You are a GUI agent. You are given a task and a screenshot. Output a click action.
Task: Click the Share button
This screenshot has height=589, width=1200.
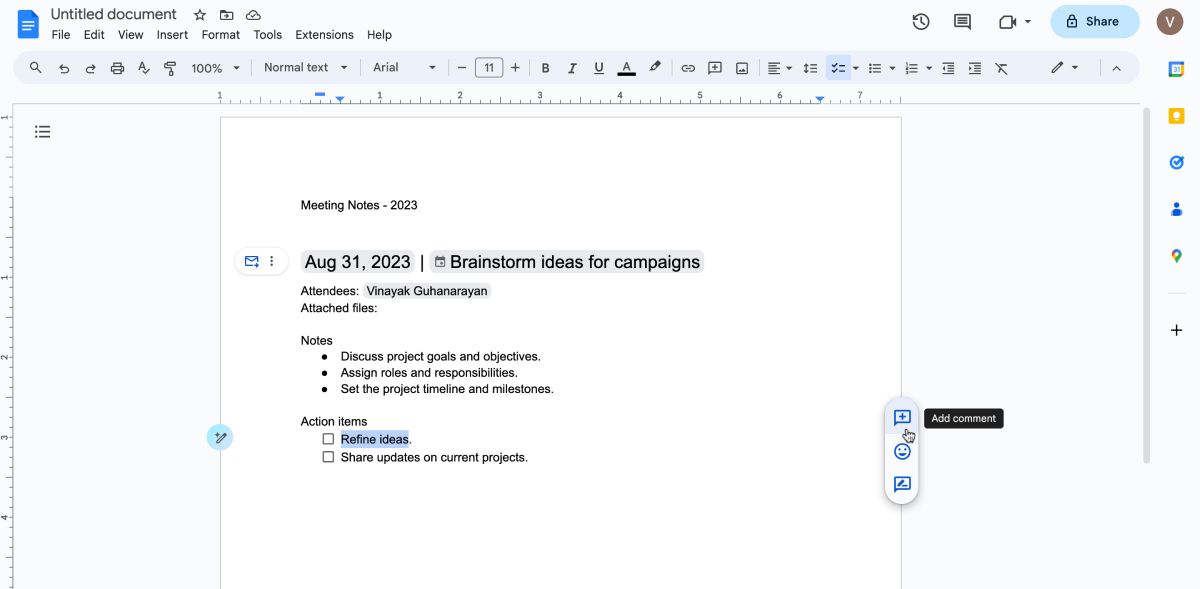click(x=1095, y=21)
